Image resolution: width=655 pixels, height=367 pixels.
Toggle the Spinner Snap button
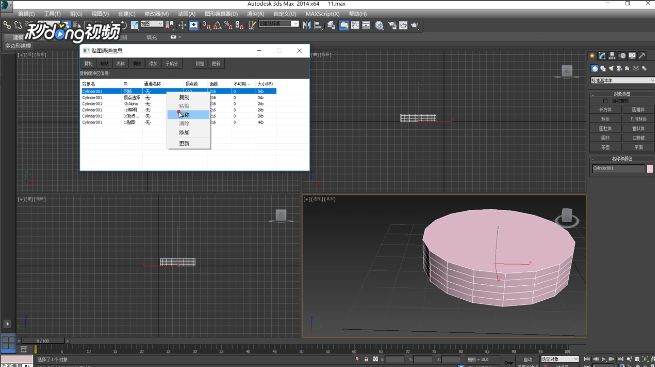click(x=239, y=25)
